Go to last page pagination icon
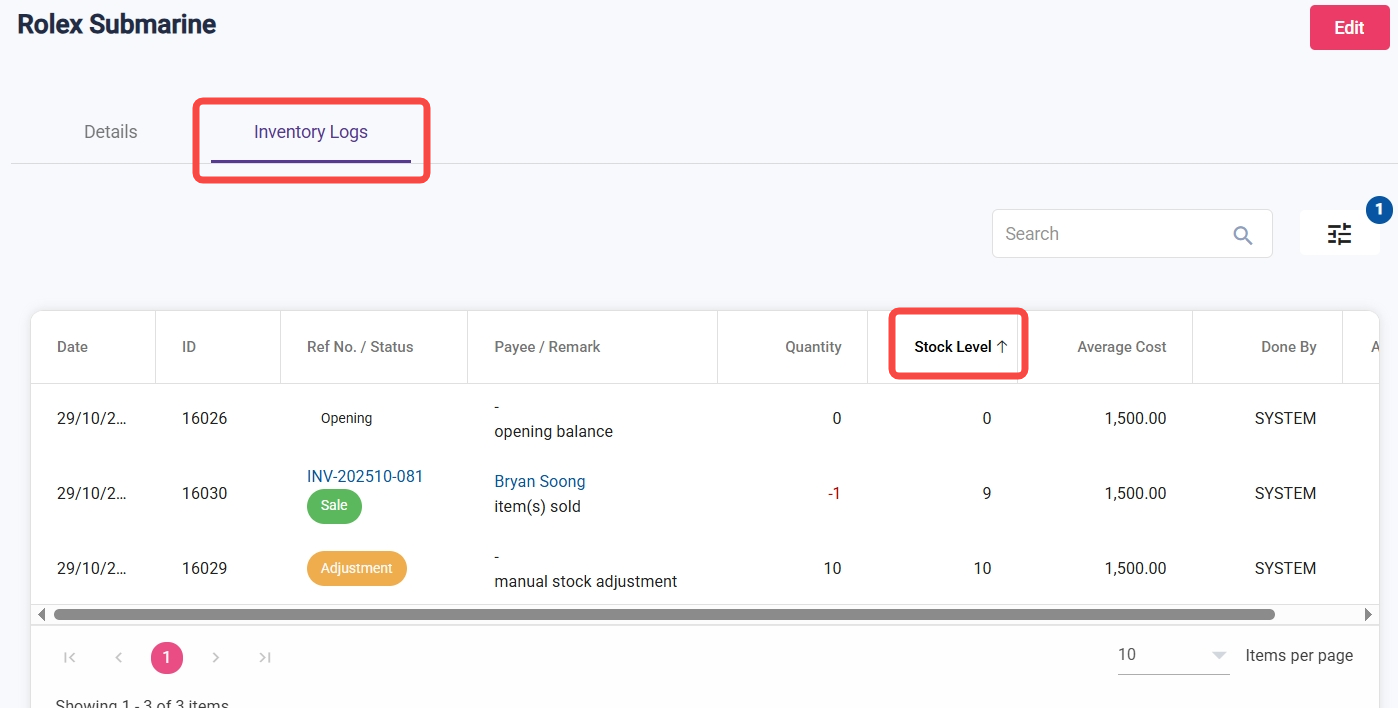The image size is (1398, 708). click(265, 657)
